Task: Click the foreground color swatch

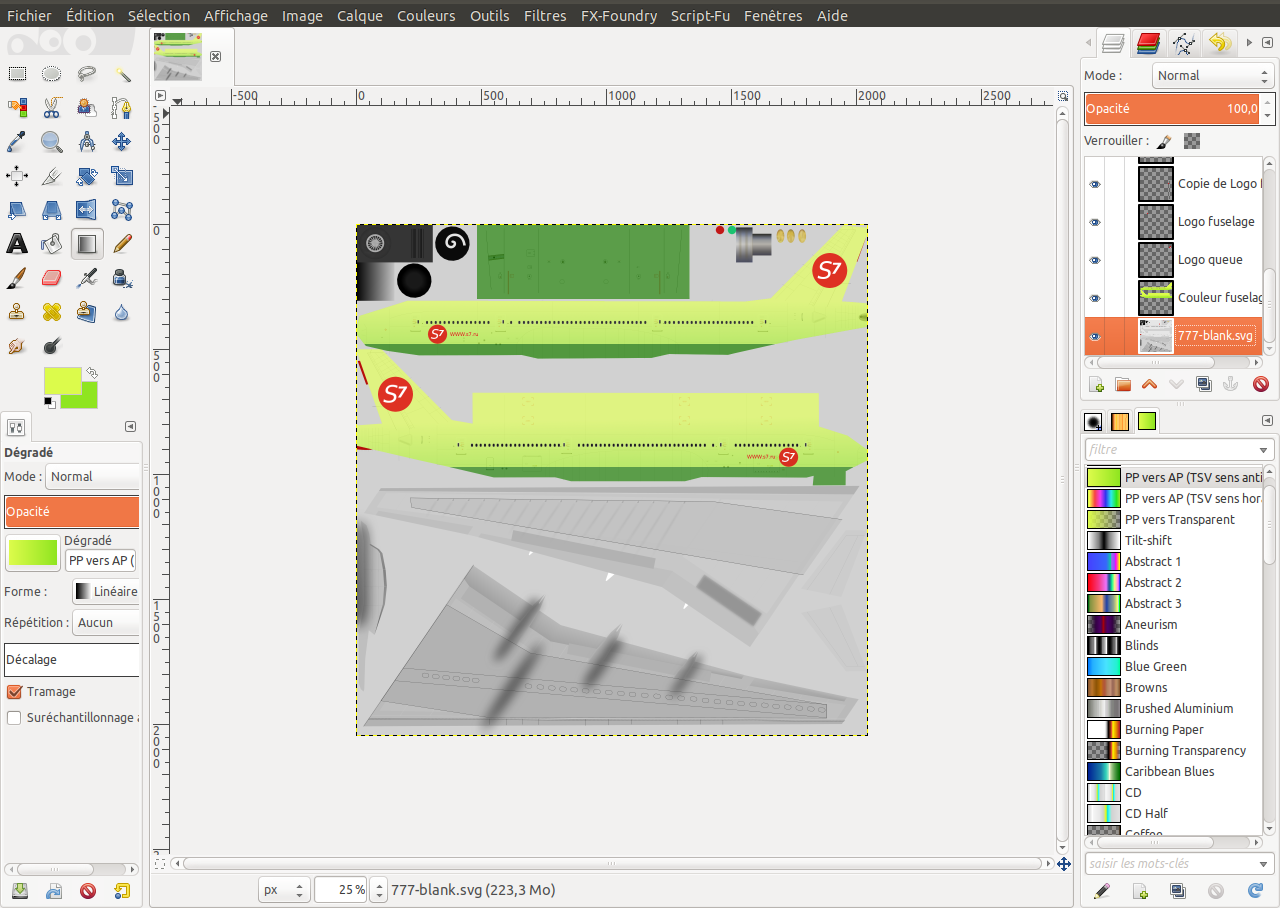Action: pos(60,379)
